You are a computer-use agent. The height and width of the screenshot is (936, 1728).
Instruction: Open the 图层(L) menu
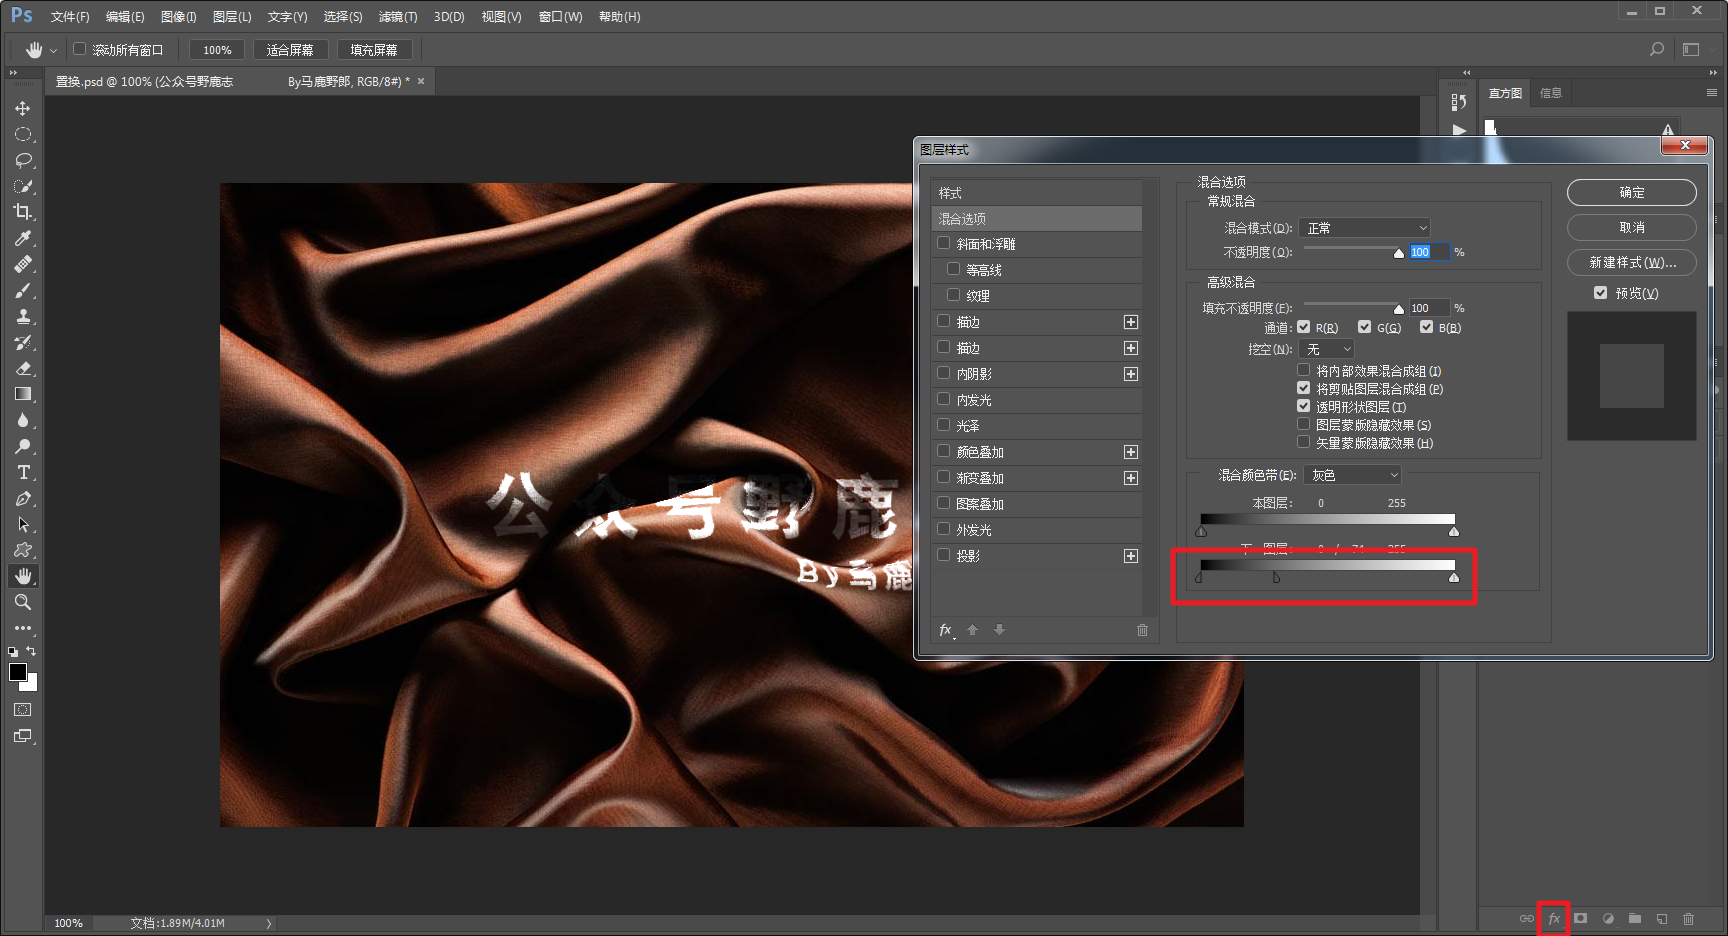pyautogui.click(x=232, y=17)
